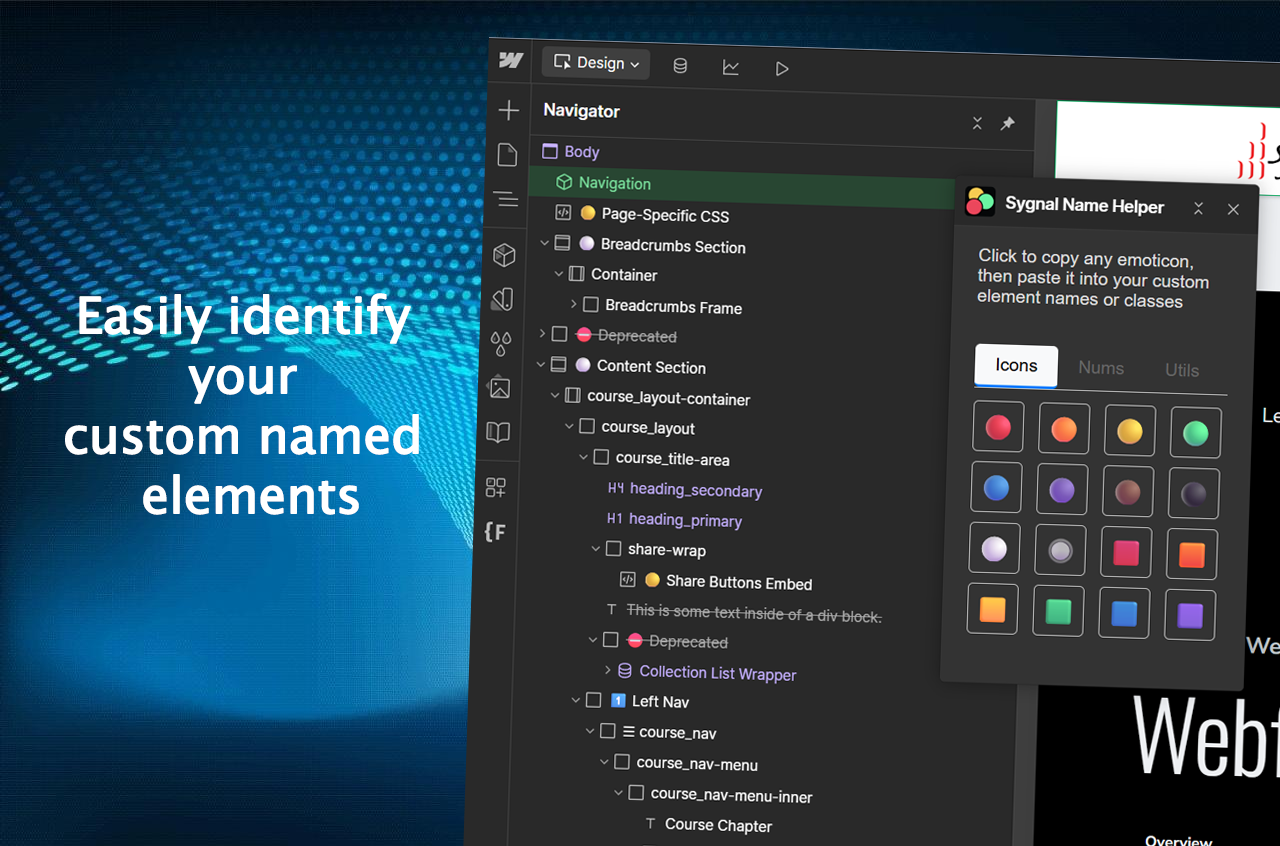Viewport: 1280px width, 846px height.
Task: Copy the red square emoticon
Action: click(x=1126, y=553)
